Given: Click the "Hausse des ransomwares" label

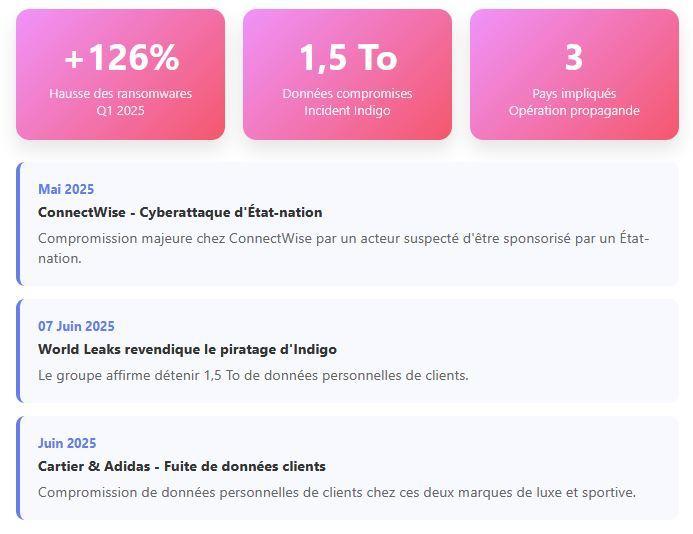Looking at the screenshot, I should [x=120, y=93].
